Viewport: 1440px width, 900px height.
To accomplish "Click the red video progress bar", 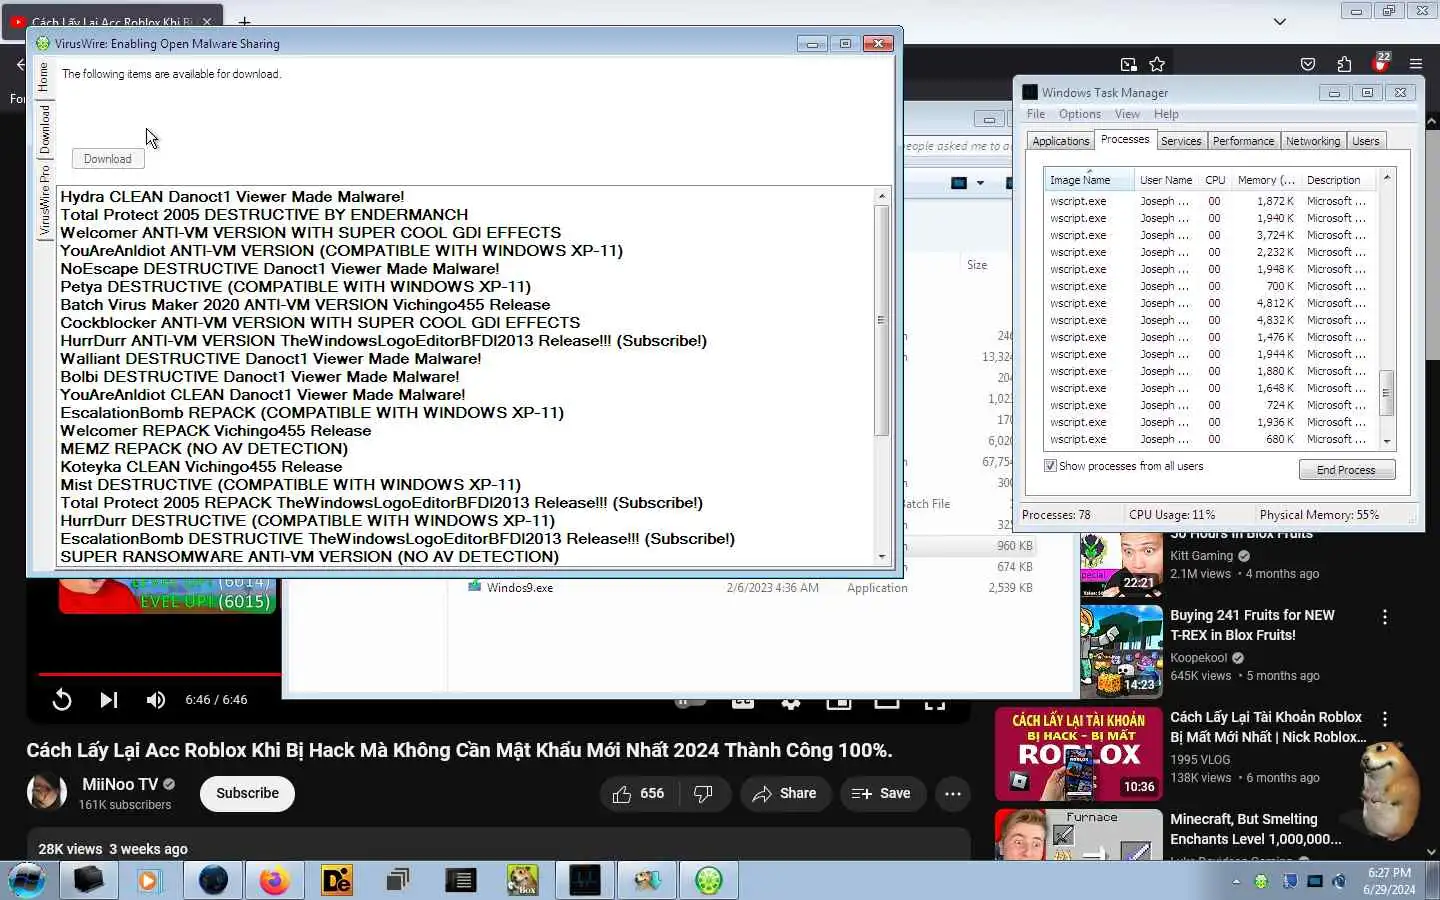I will 160,675.
